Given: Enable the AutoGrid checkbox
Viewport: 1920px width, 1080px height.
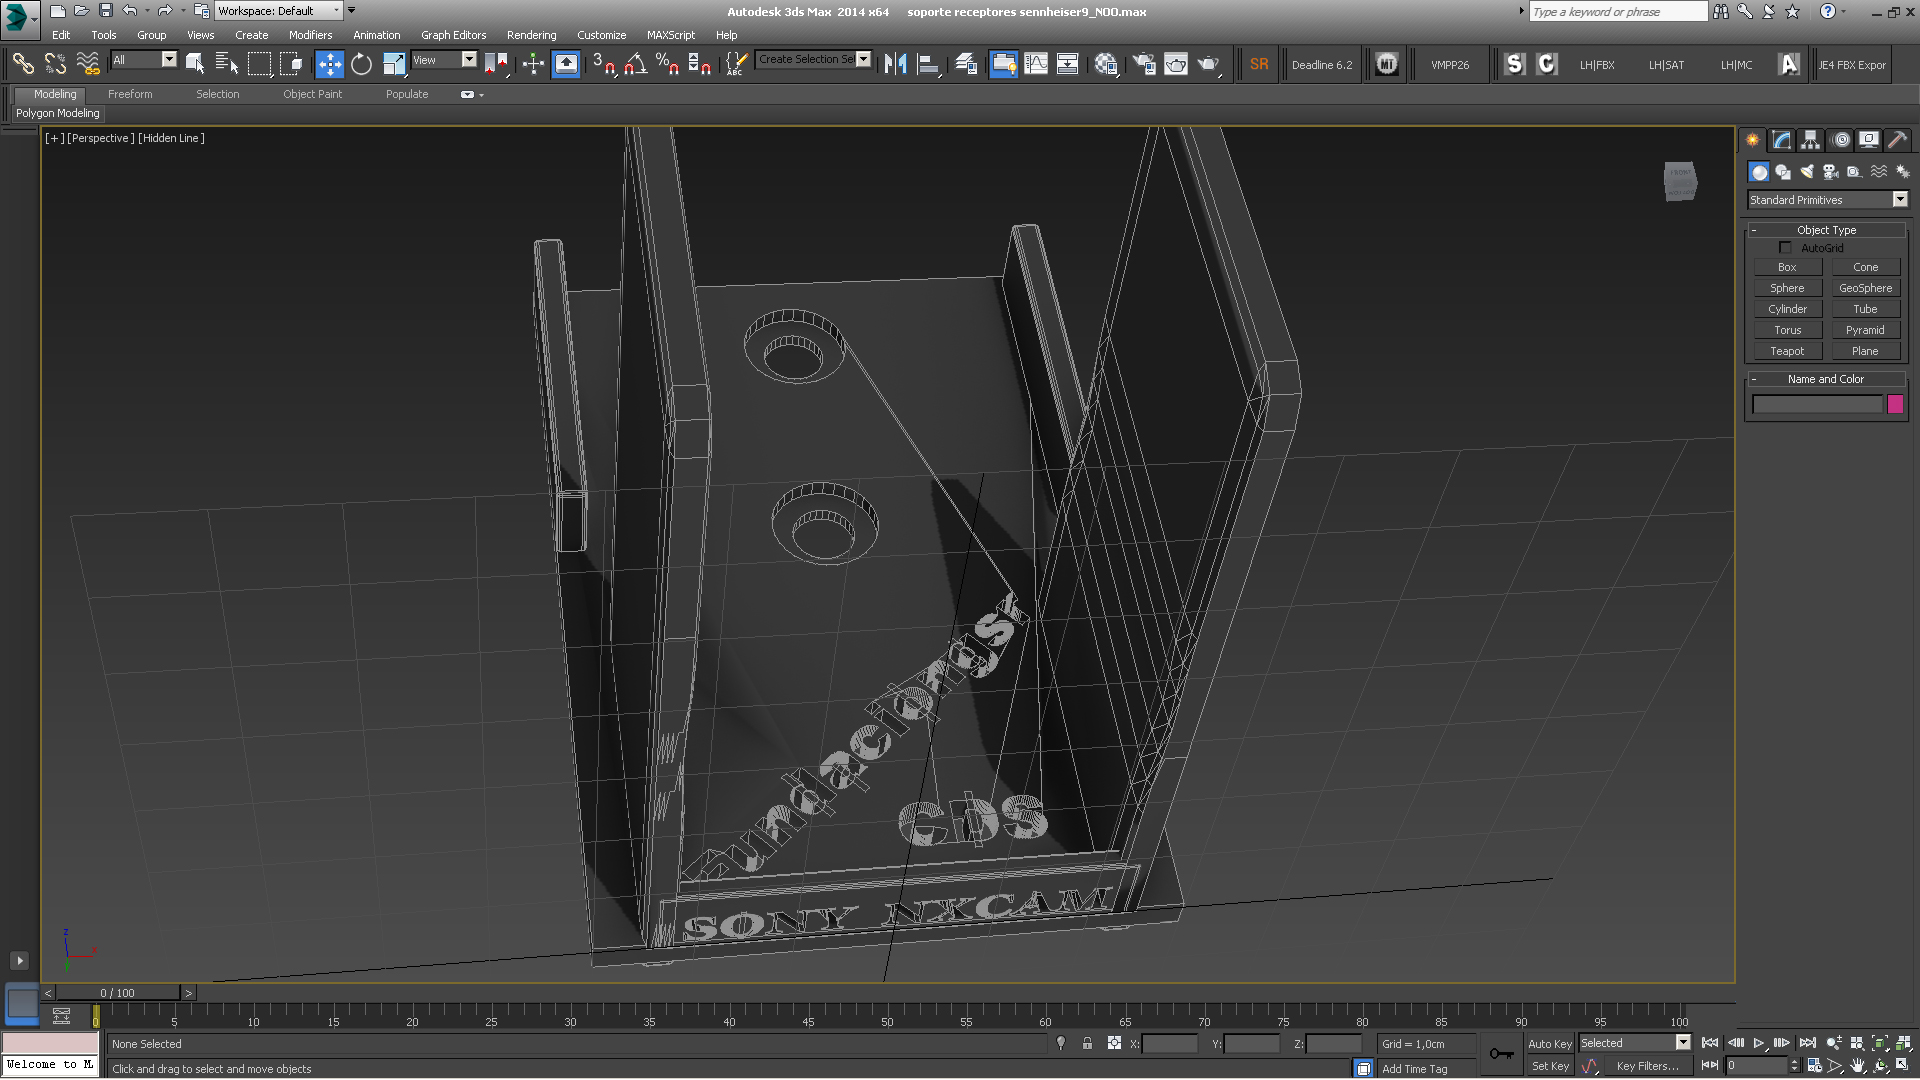Looking at the screenshot, I should point(1785,247).
